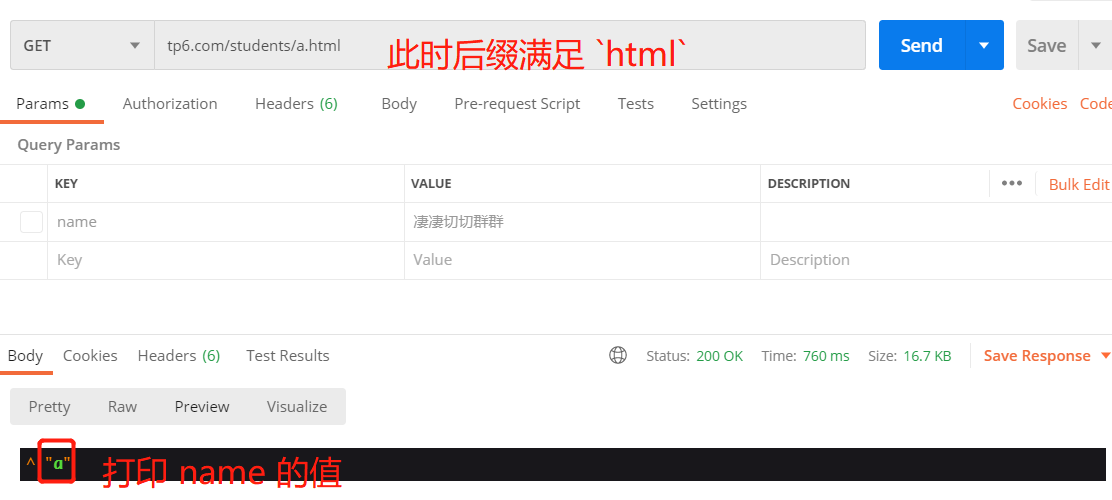Switch to the Authorization tab
This screenshot has width=1112, height=500.
click(170, 104)
